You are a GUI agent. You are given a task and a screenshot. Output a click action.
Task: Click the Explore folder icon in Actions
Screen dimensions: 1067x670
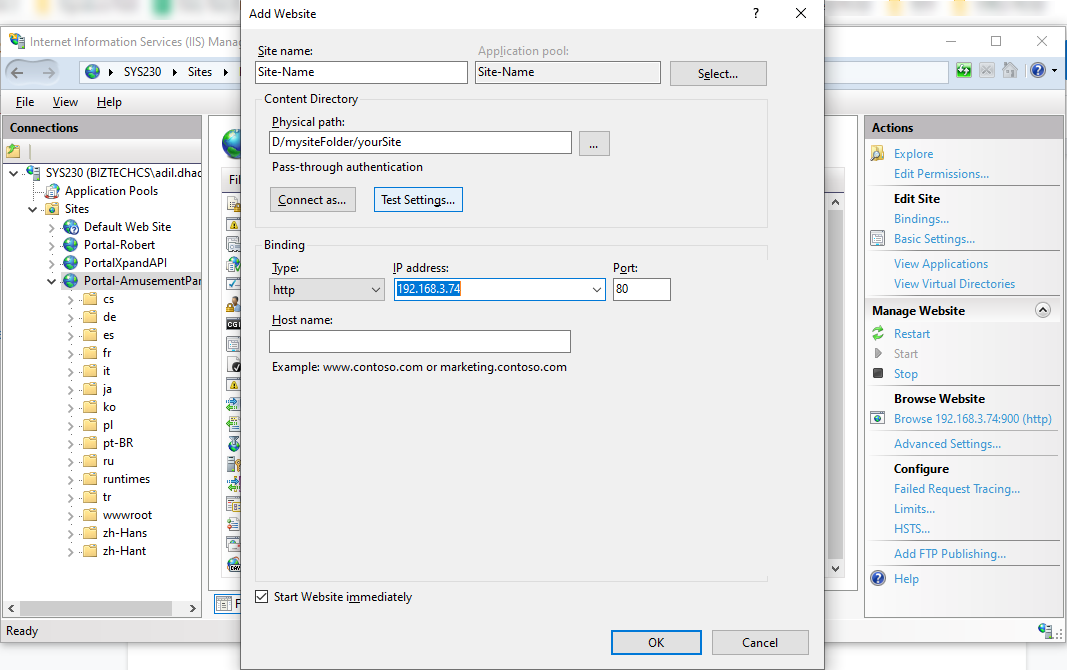pyautogui.click(x=878, y=154)
